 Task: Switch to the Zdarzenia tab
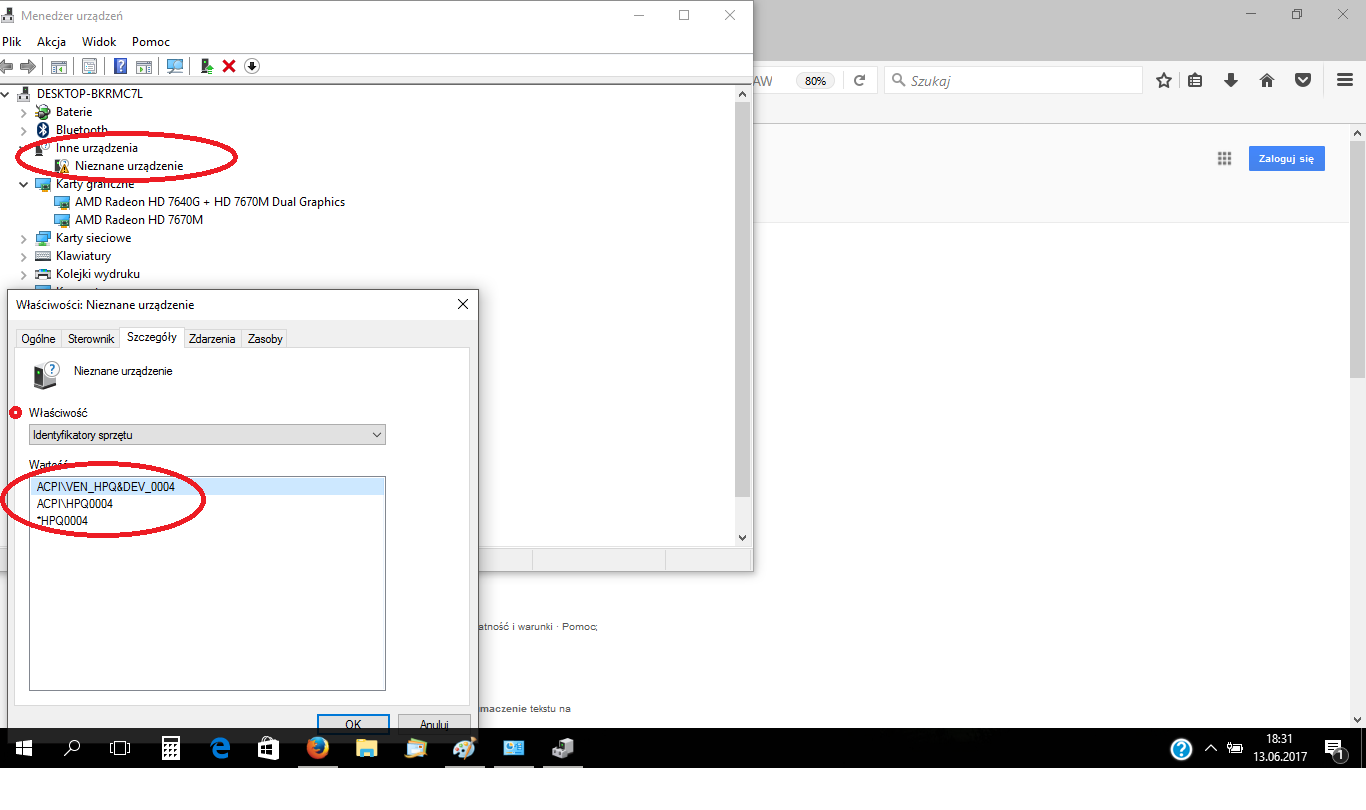click(x=212, y=339)
